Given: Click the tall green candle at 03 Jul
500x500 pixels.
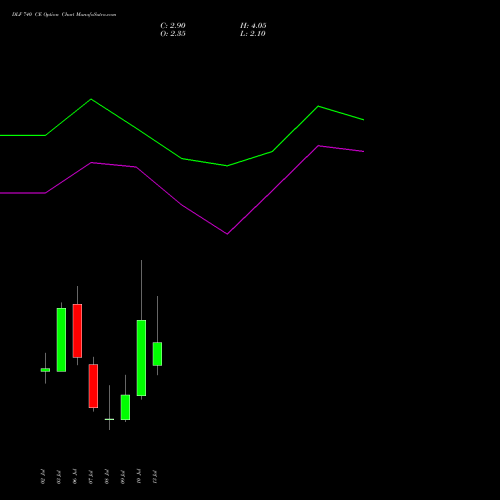Looking at the screenshot, I should [x=61, y=340].
